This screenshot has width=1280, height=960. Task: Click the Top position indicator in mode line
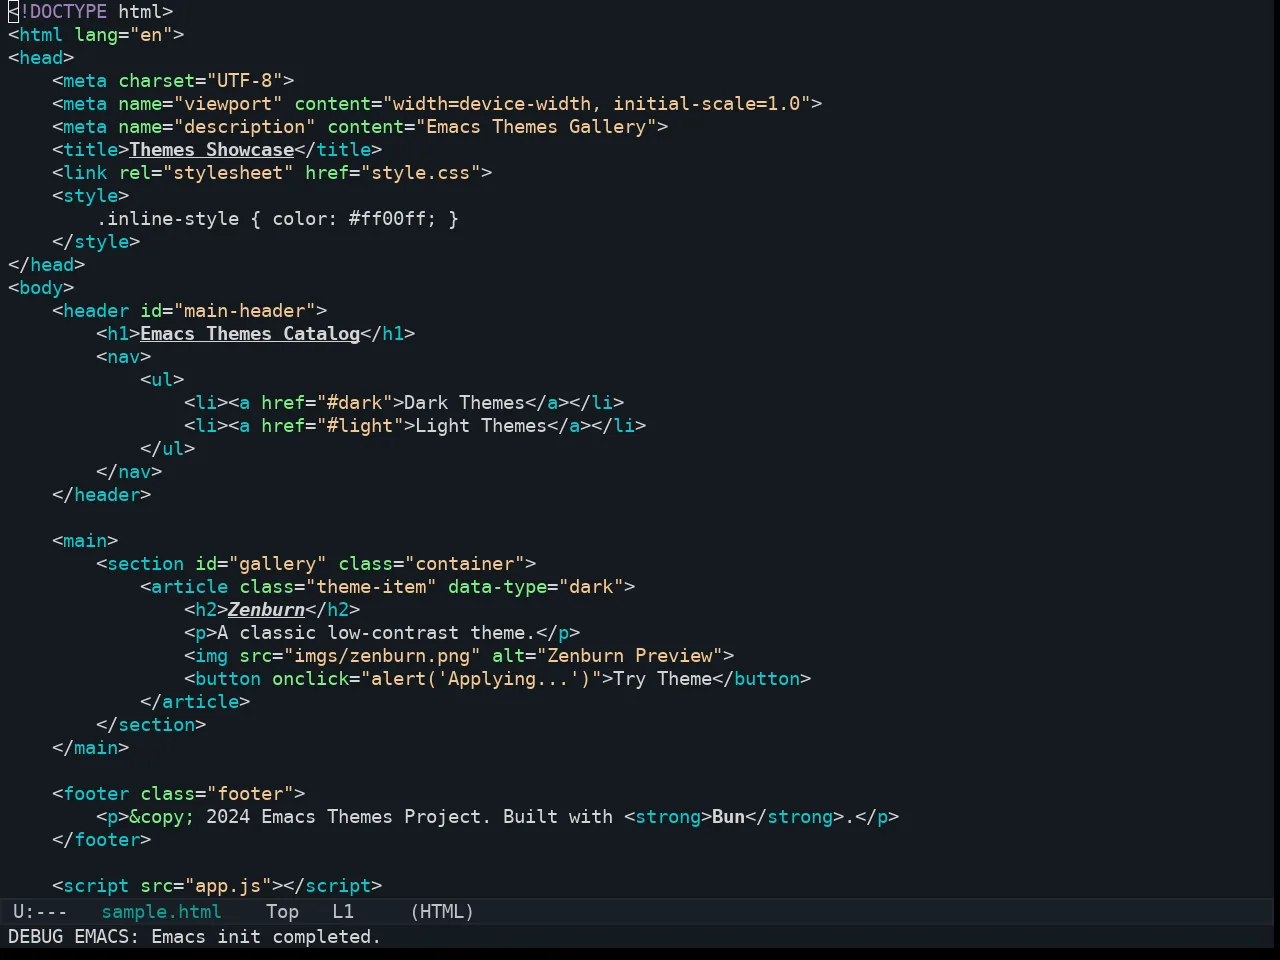[x=282, y=912]
